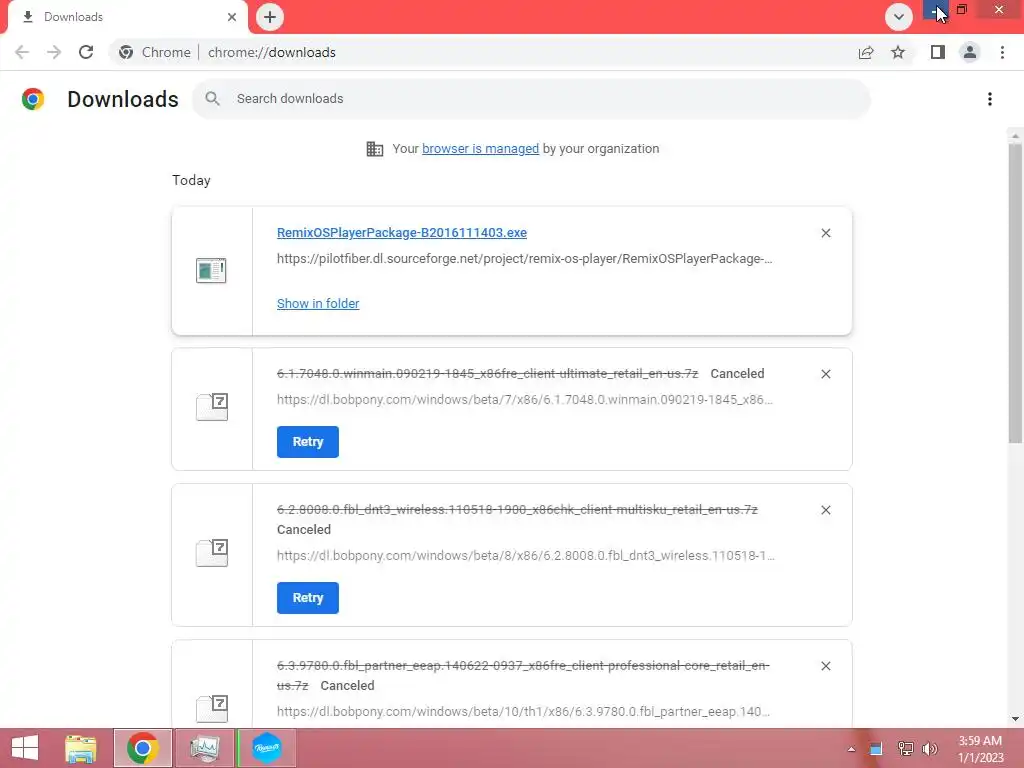
Task: Select the Downloads tab
Action: [128, 17]
